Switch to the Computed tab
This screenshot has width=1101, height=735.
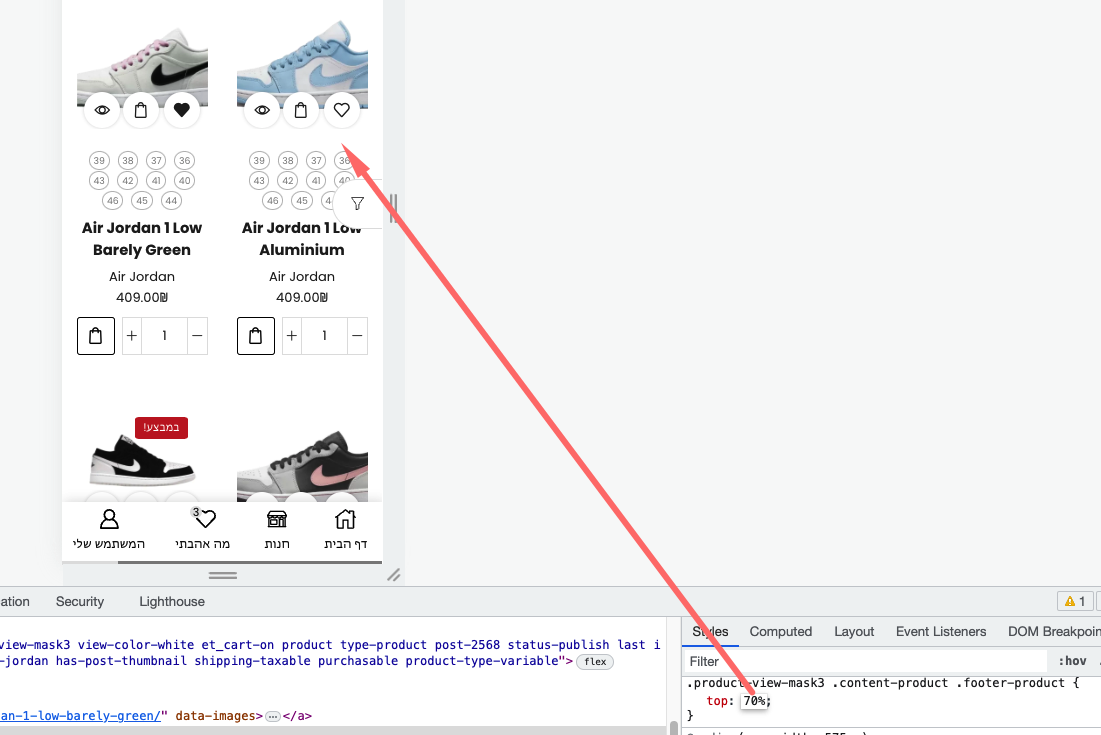[781, 632]
